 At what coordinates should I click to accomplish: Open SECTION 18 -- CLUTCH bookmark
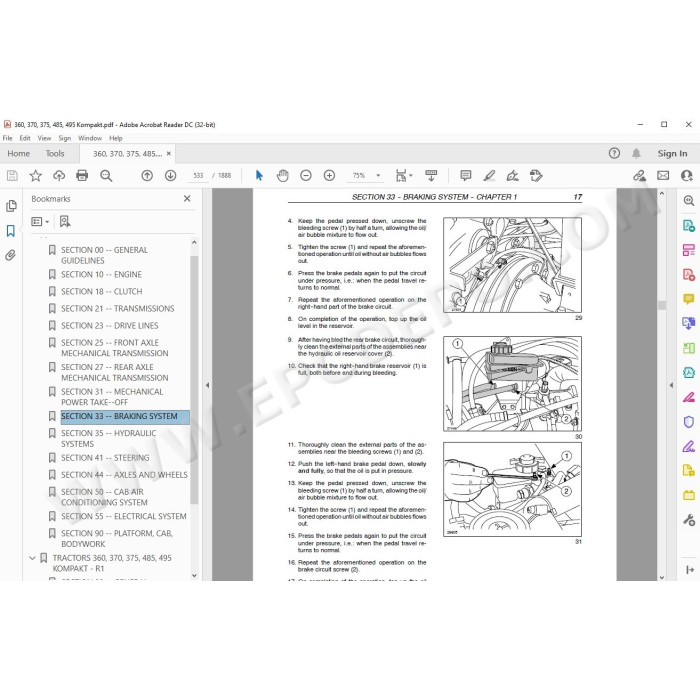click(x=101, y=292)
